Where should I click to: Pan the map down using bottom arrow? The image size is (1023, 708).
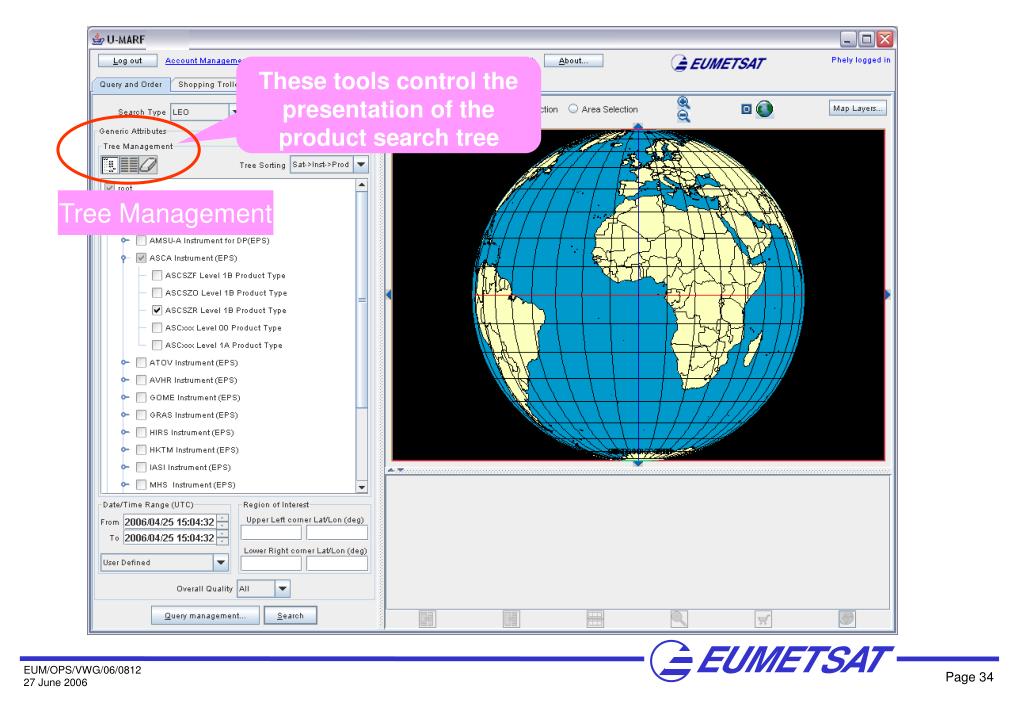[638, 463]
